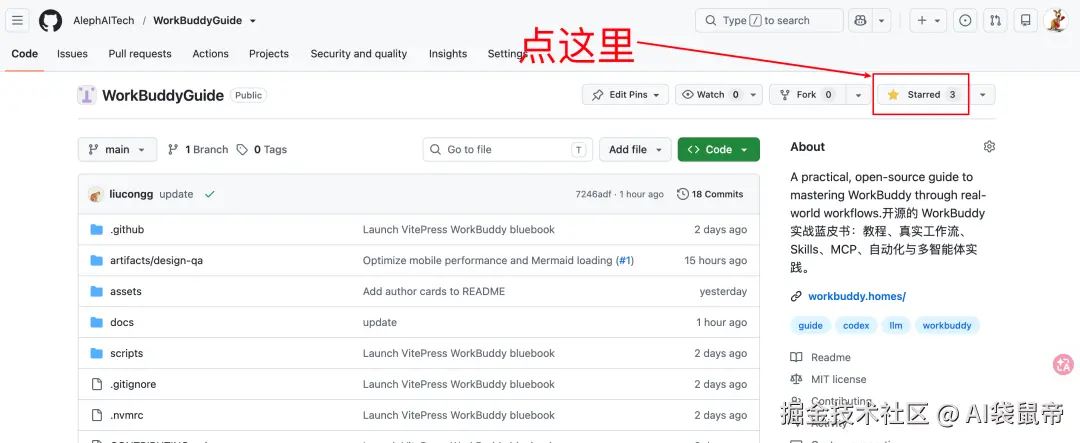Open the notifications inbox icon
Image resolution: width=1080 pixels, height=443 pixels.
tap(1026, 21)
